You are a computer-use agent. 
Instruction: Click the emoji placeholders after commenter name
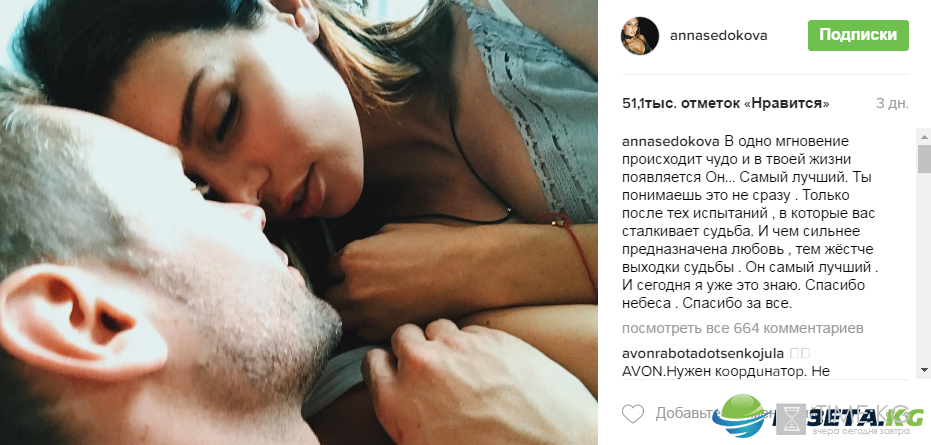point(800,354)
